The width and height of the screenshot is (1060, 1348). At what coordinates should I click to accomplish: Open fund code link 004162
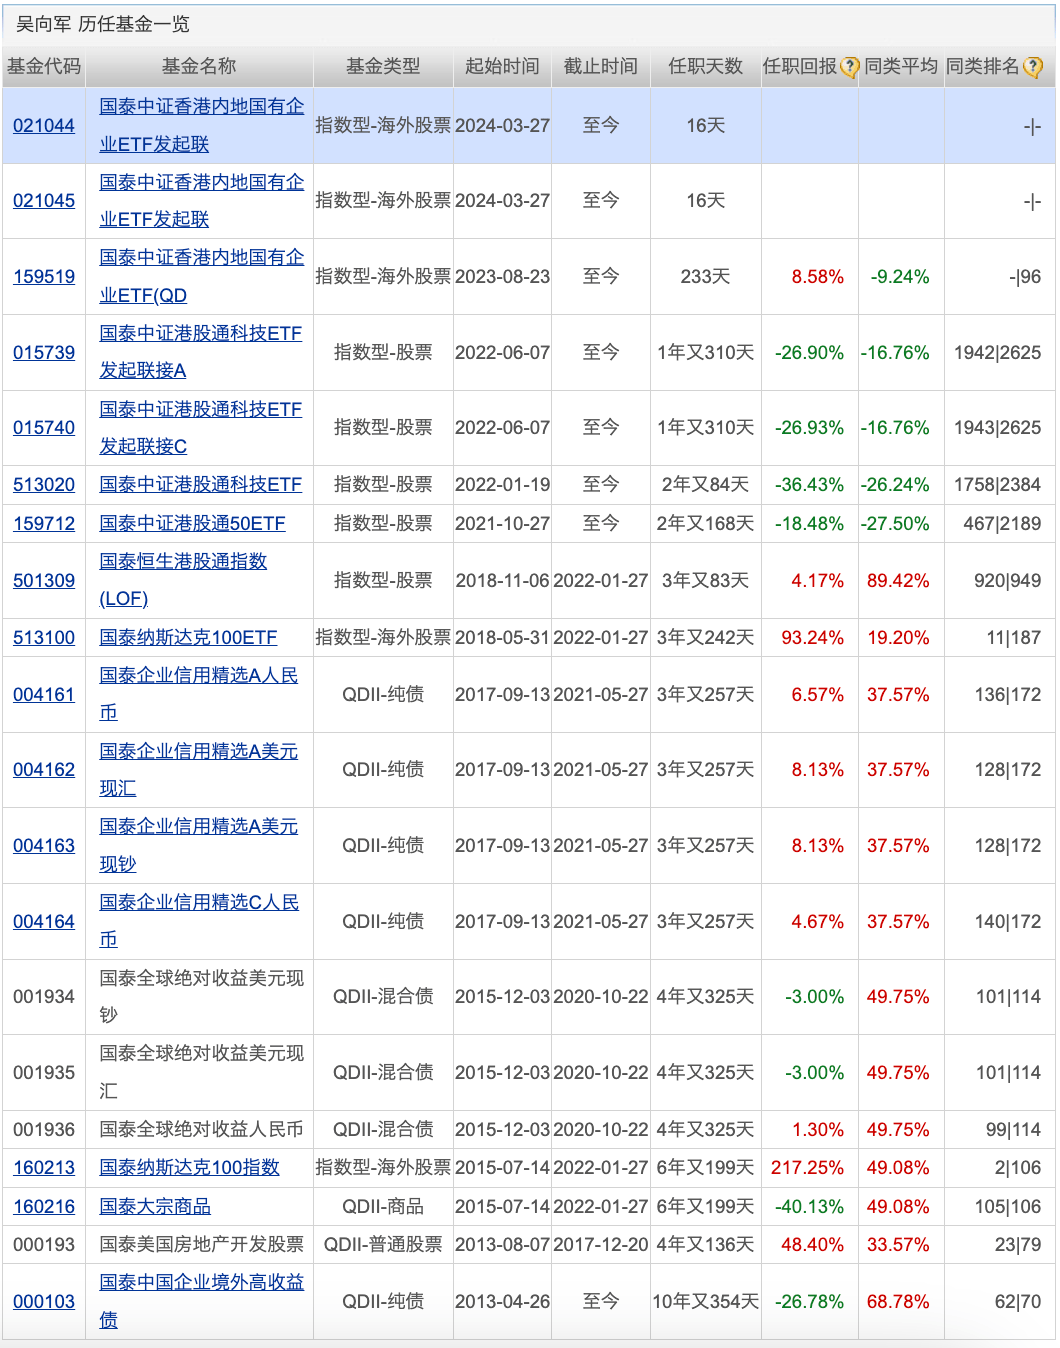[x=44, y=770]
